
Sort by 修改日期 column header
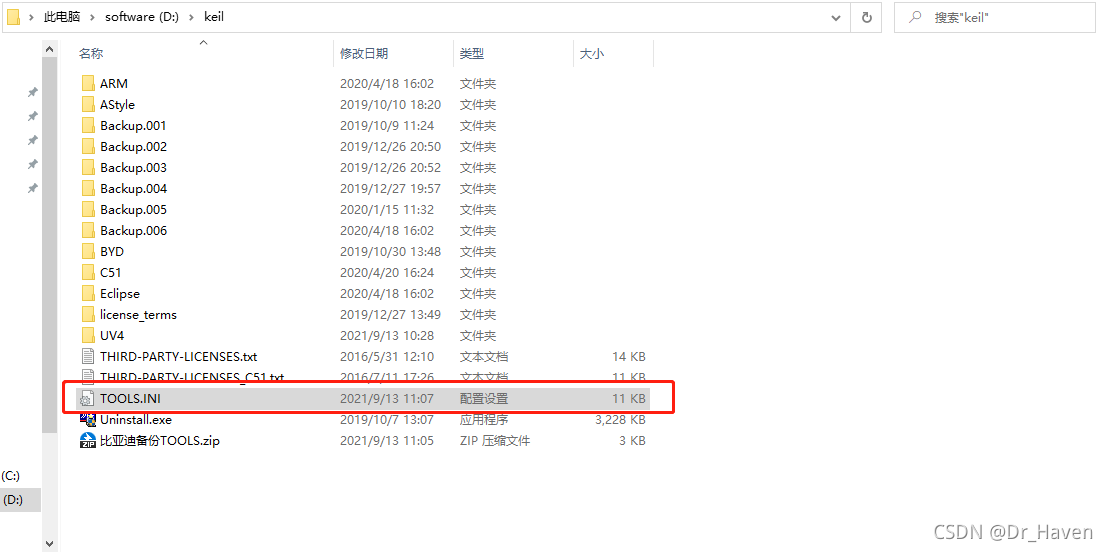(x=364, y=54)
